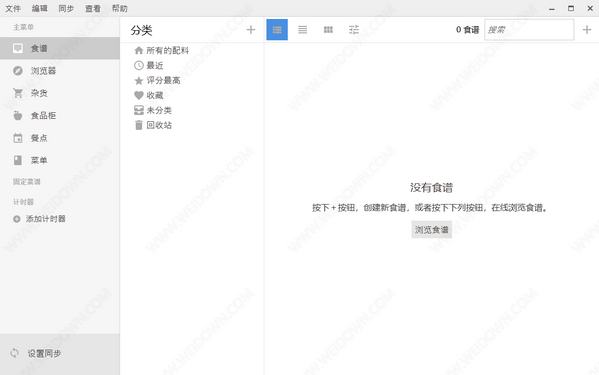Open the 菜单 section
This screenshot has width=599, height=375.
[60, 160]
